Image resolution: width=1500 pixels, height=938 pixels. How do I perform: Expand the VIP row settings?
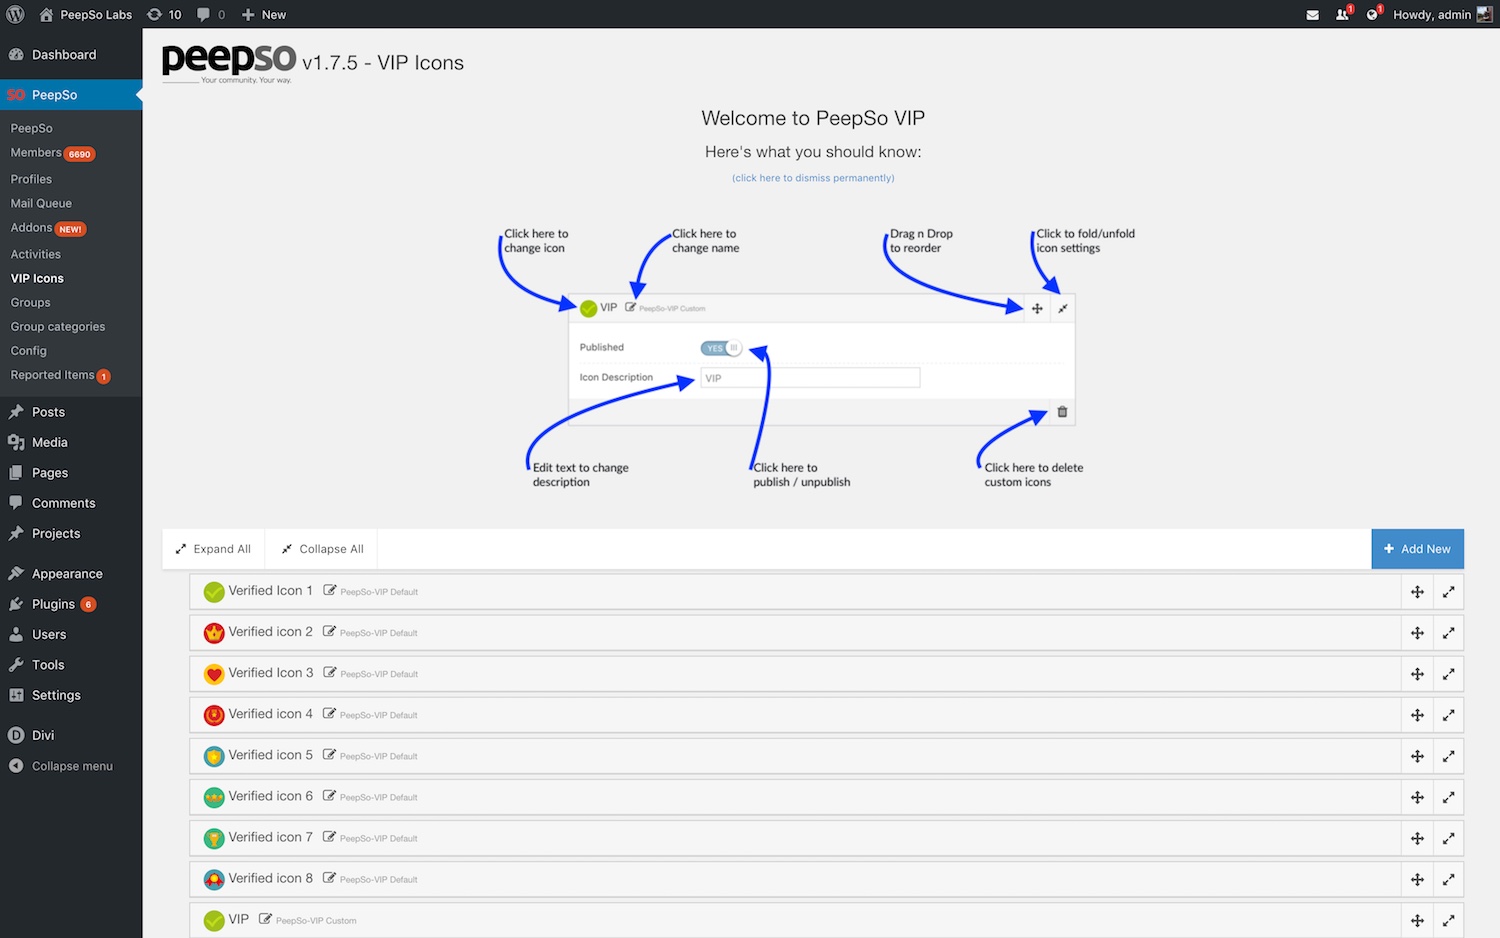coord(1448,920)
